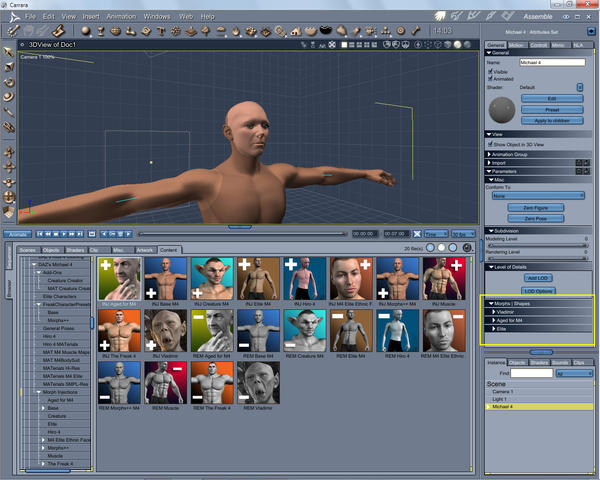Click the Add LOD button
600x480 pixels.
[538, 278]
